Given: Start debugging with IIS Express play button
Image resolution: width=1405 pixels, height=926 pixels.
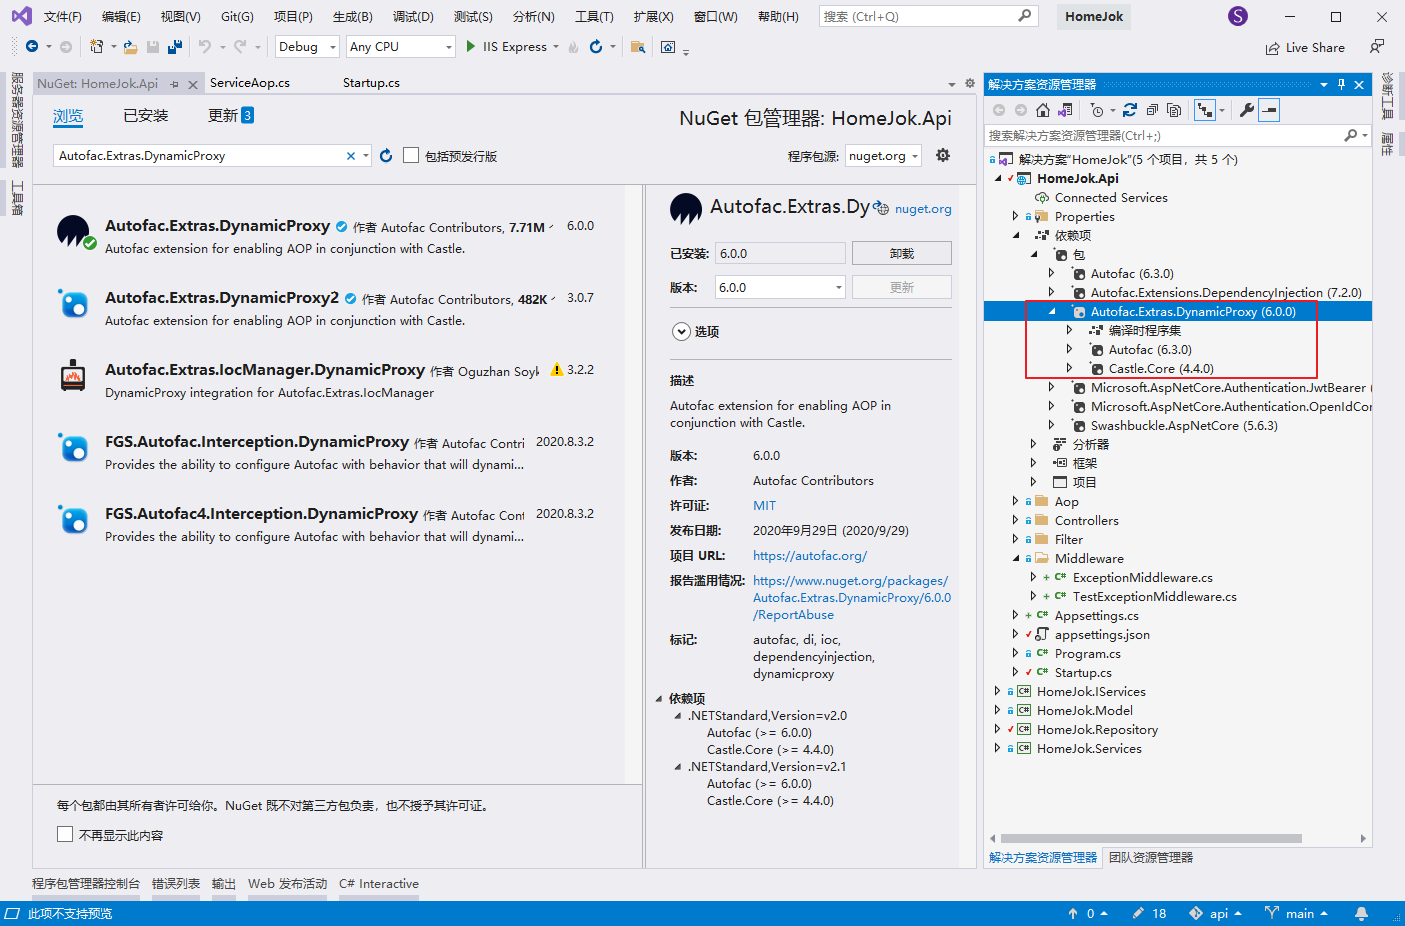Looking at the screenshot, I should click(471, 47).
